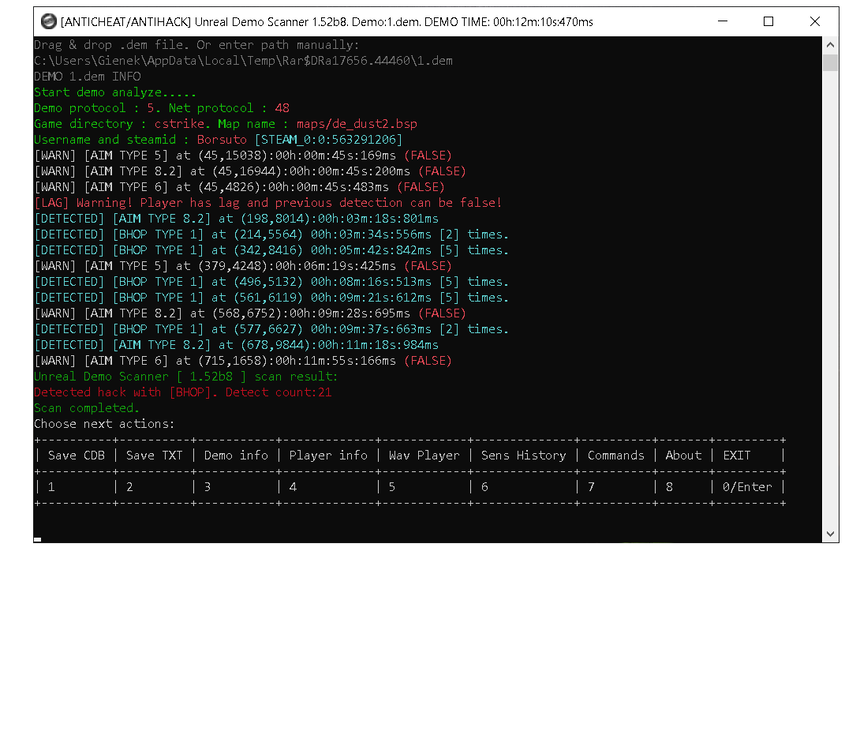This screenshot has height=750, width=860.
Task: Click the scrollbar up arrow
Action: (x=830, y=45)
